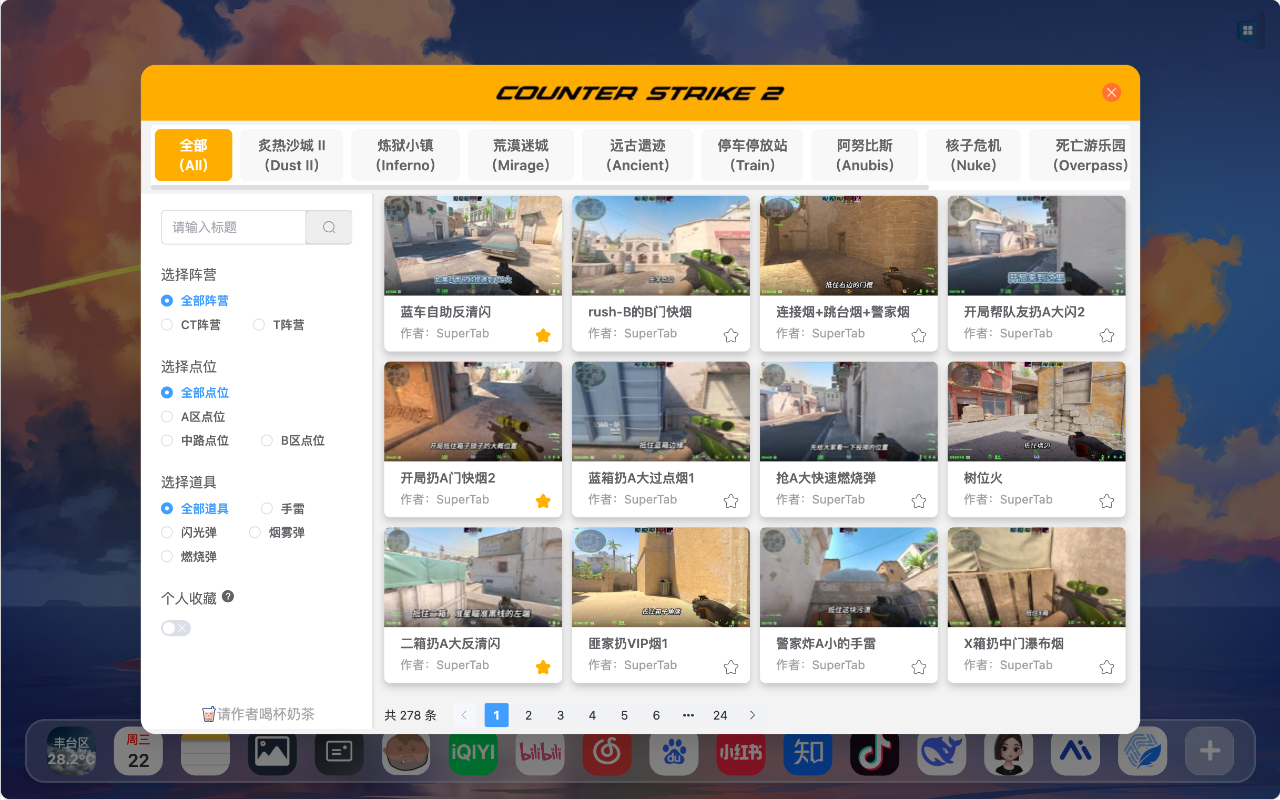Remove star from 开局扔A门快烟2

click(x=543, y=501)
